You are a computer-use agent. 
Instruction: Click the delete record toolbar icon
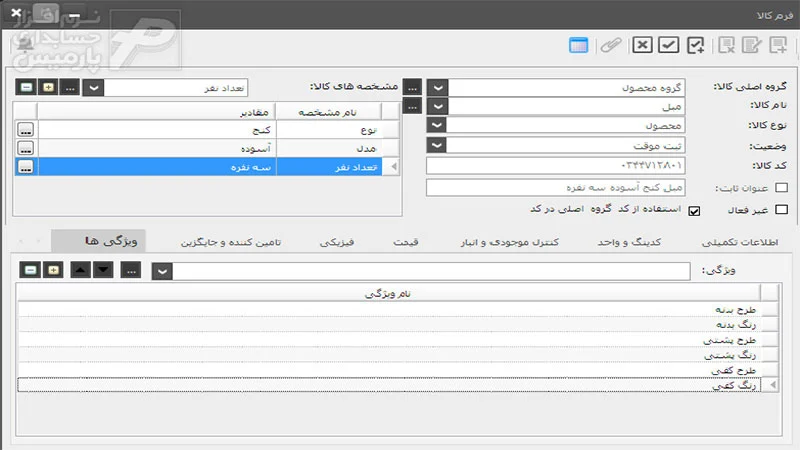pos(727,45)
